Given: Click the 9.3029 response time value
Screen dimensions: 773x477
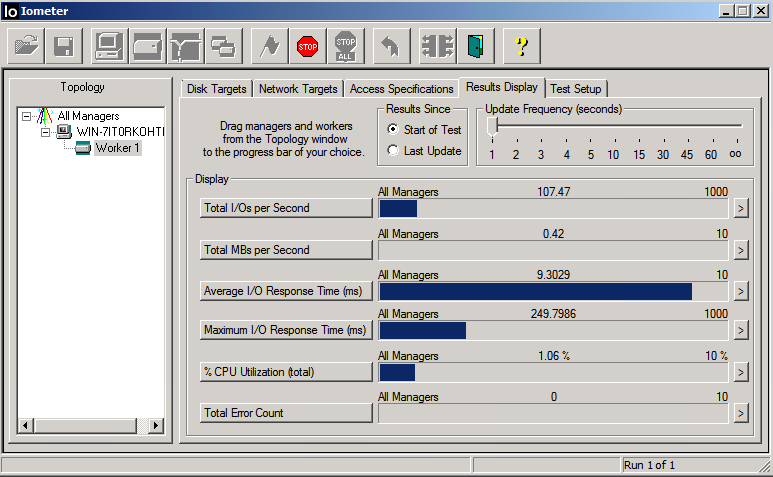Looking at the screenshot, I should pyautogui.click(x=553, y=274).
